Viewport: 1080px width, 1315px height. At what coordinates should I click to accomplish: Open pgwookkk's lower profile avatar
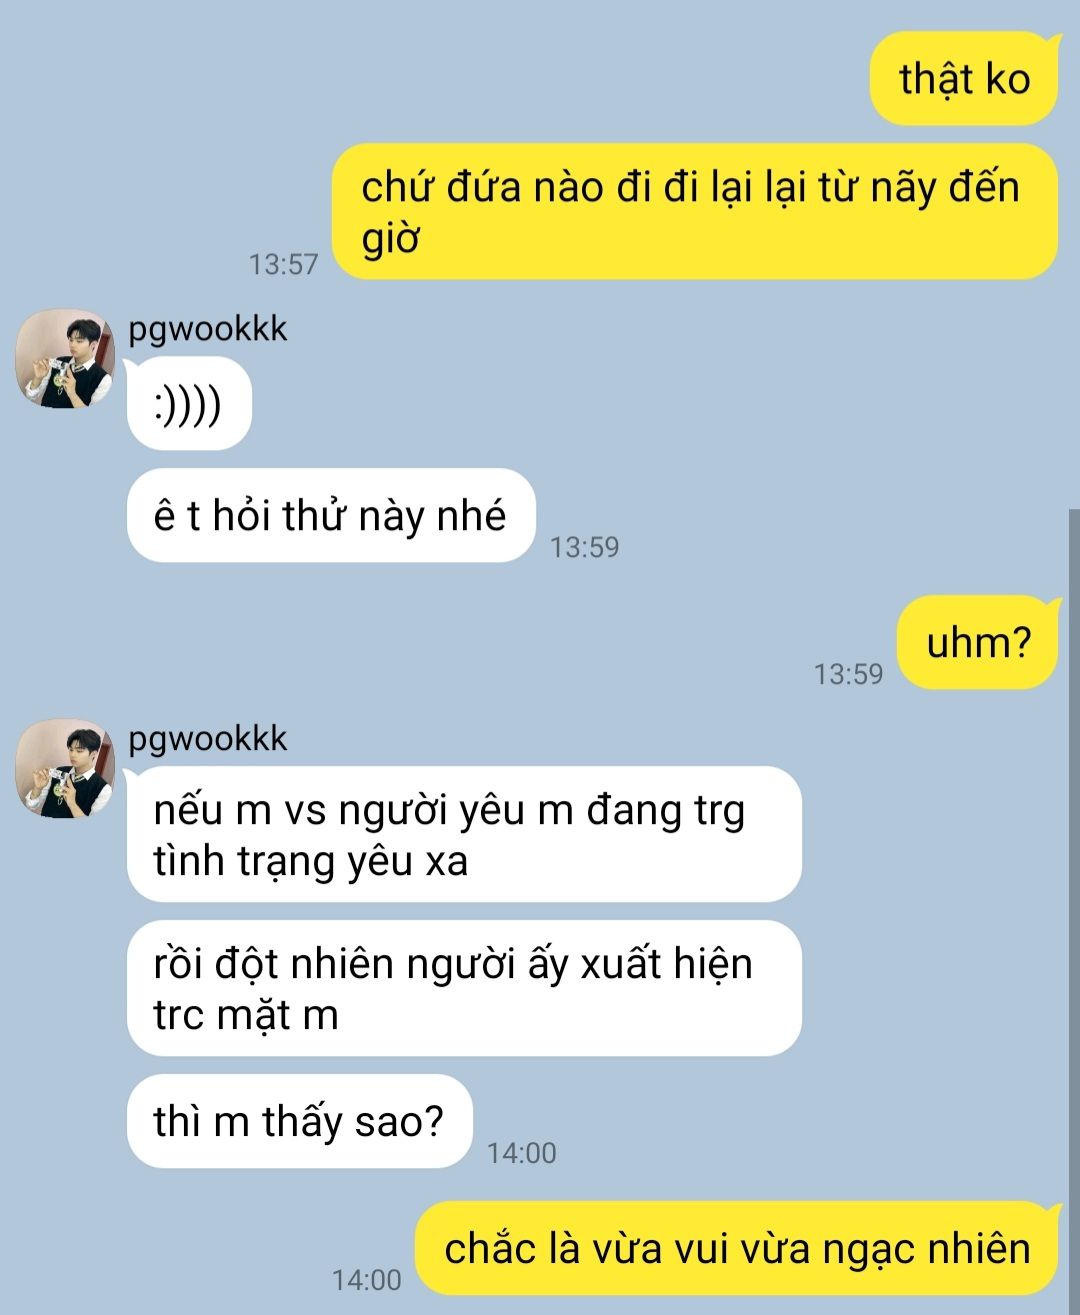pyautogui.click(x=65, y=768)
